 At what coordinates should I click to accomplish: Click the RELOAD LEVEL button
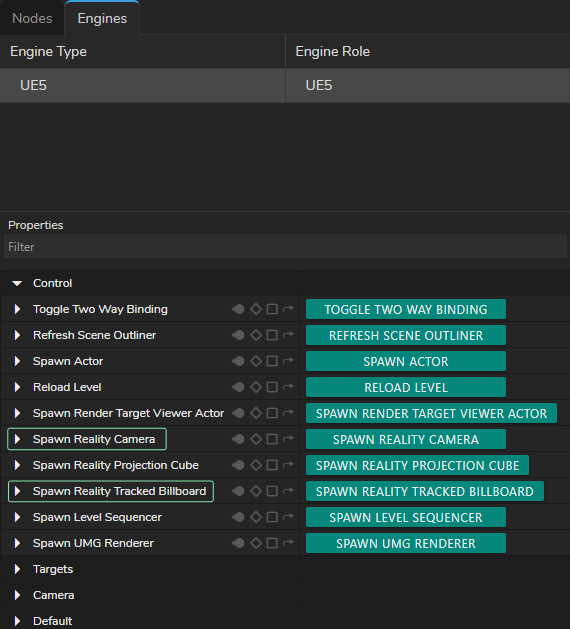pos(406,387)
